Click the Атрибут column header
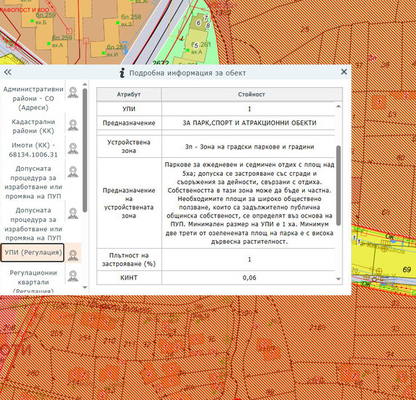This screenshot has width=416, height=400. pos(129,94)
